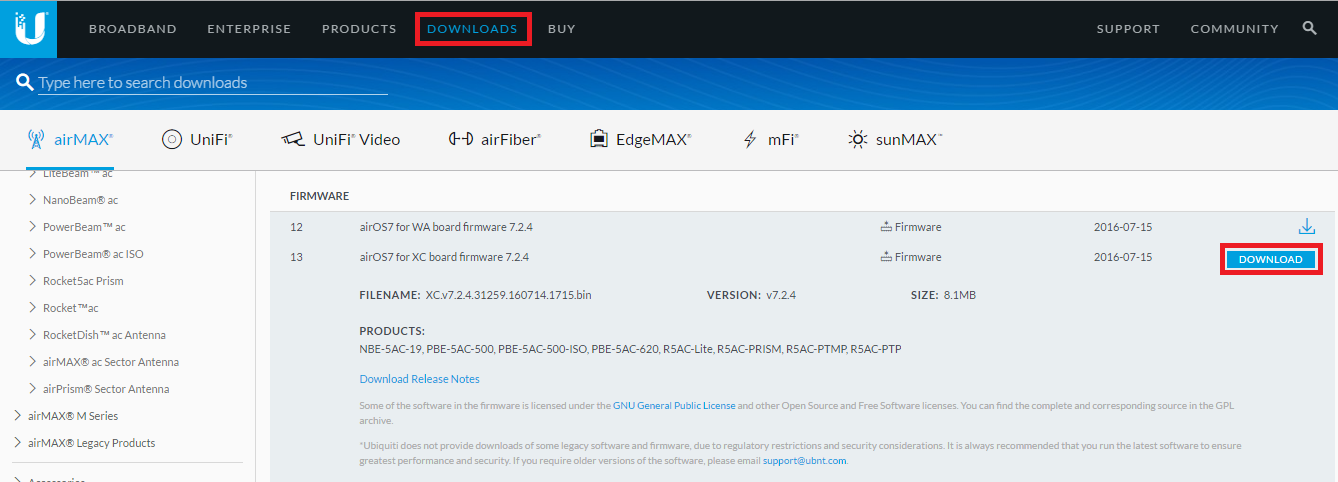
Task: Select the airOS7 for WA board firmware row
Action: tap(802, 227)
